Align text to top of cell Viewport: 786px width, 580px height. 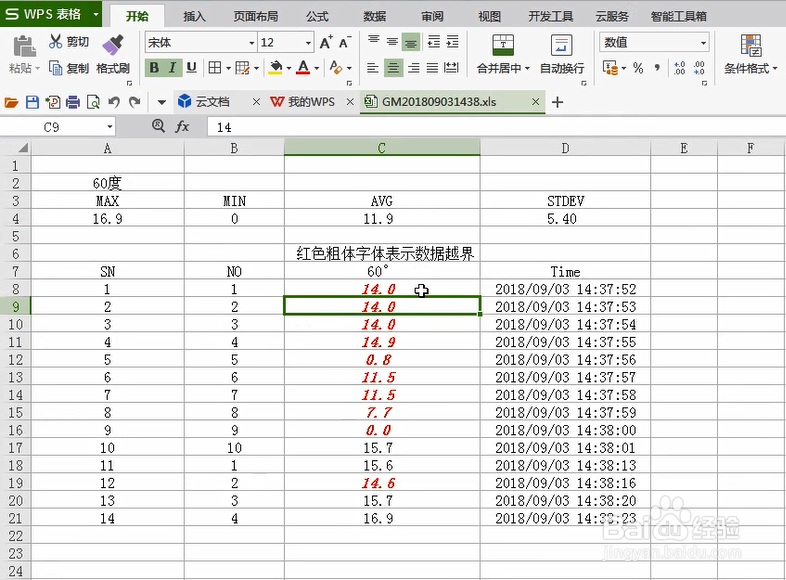373,42
